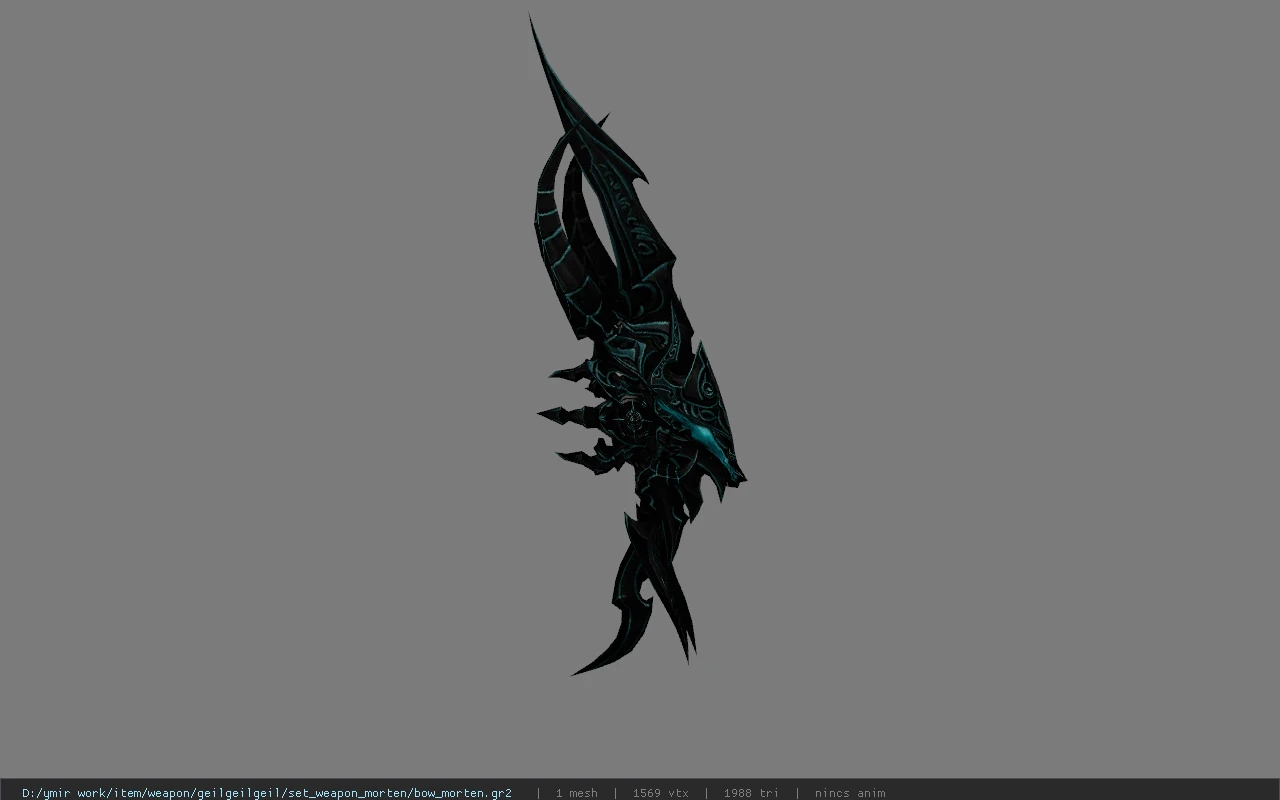Viewport: 1280px width, 800px height.
Task: Click the '1988 tri' triangle count
Action: click(751, 793)
